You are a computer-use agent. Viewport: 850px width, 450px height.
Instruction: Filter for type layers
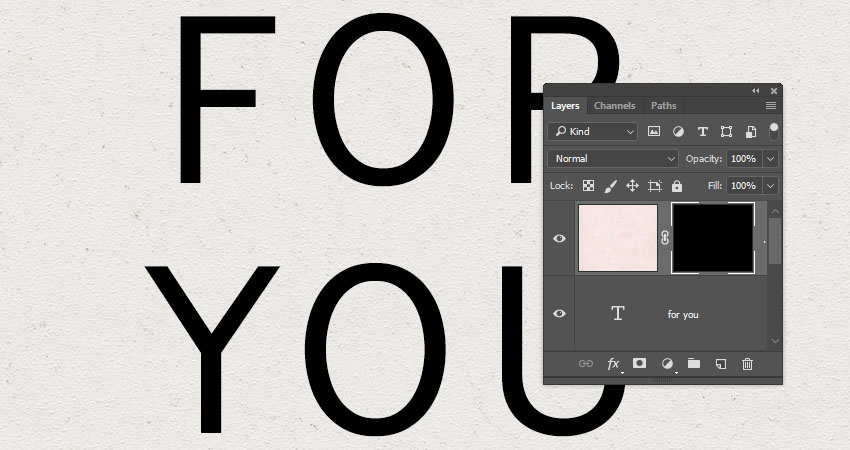703,131
